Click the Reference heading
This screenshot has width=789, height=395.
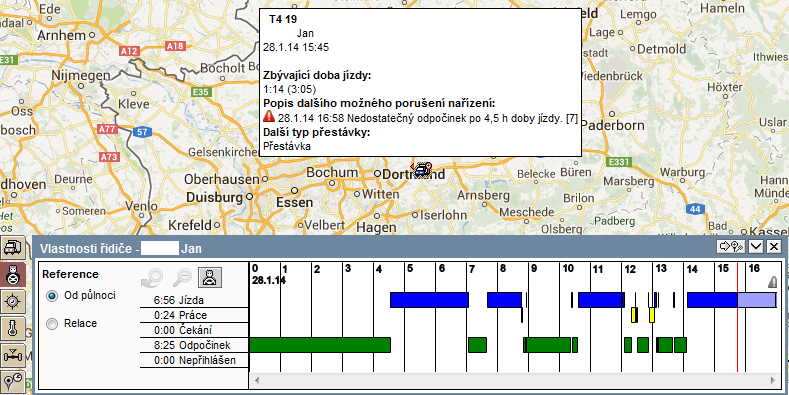pyautogui.click(x=70, y=274)
